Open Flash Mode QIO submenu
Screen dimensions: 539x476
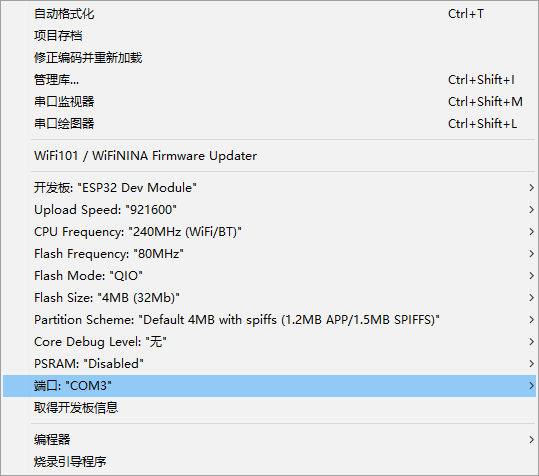click(x=269, y=276)
